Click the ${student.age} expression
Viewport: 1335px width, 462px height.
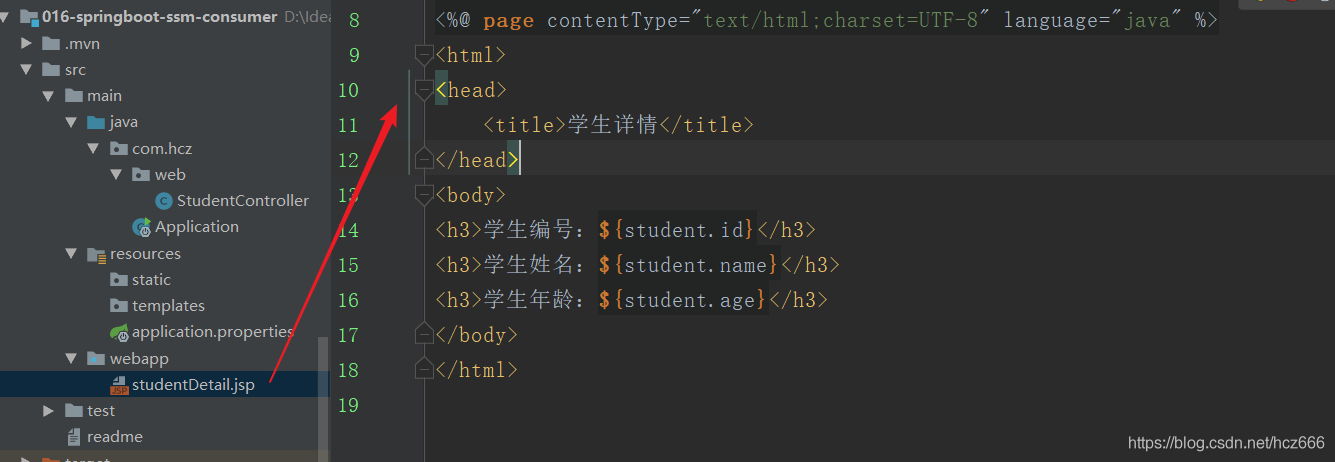[683, 300]
